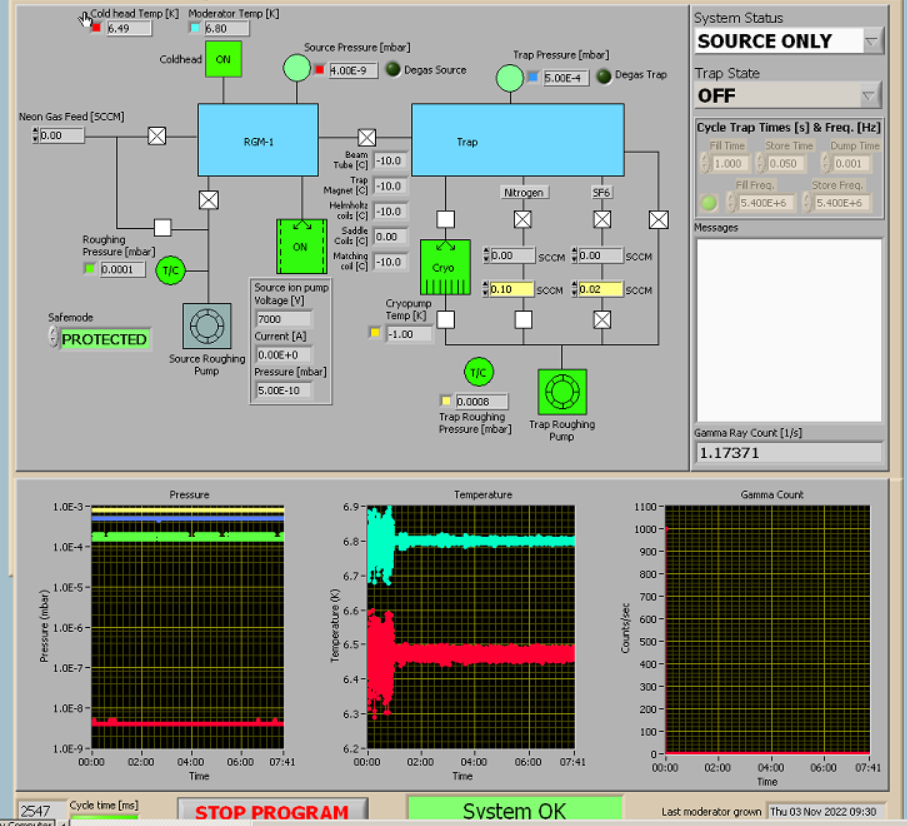Click the Source Pressure gauge circle

[297, 68]
